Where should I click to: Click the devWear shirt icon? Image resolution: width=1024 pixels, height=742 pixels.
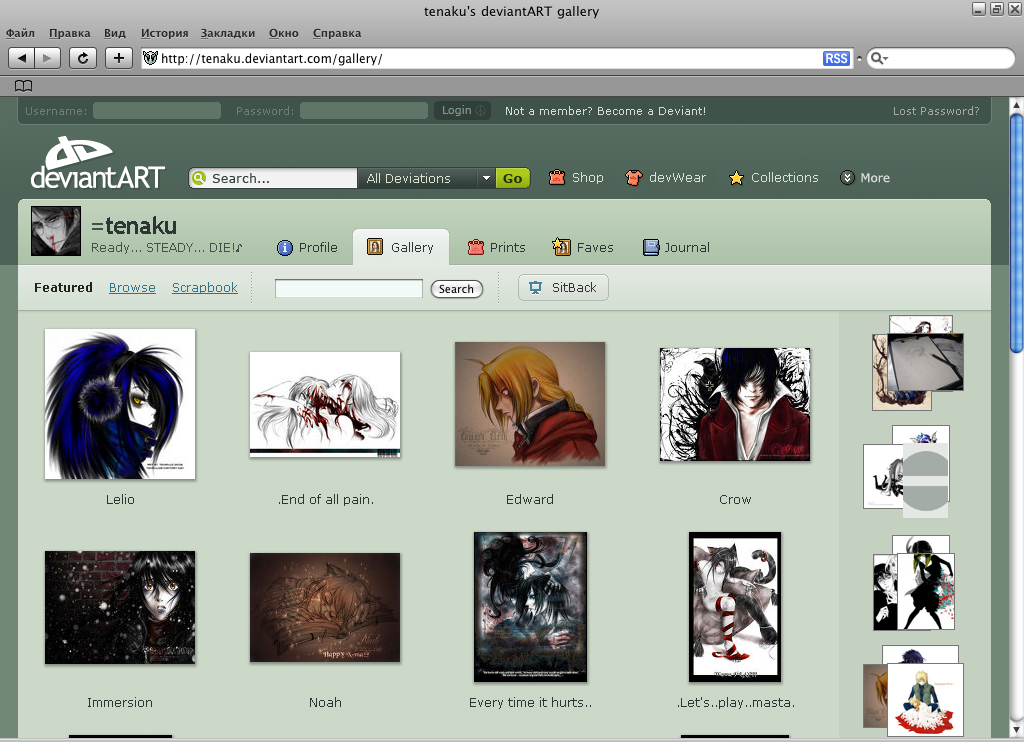click(633, 178)
